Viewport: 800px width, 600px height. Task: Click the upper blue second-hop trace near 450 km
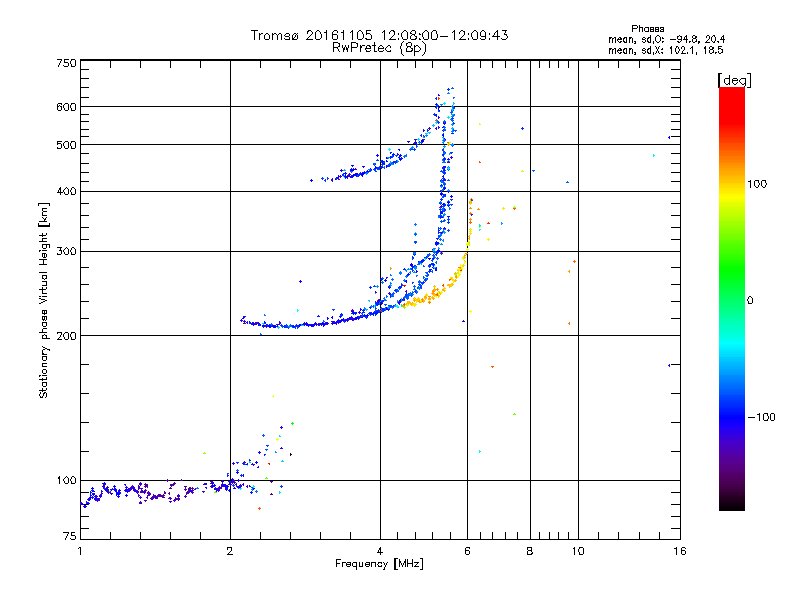tap(379, 165)
